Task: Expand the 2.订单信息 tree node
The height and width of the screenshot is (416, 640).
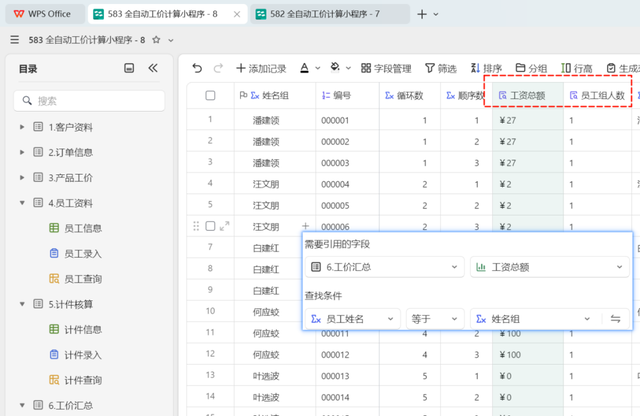Action: click(22, 152)
